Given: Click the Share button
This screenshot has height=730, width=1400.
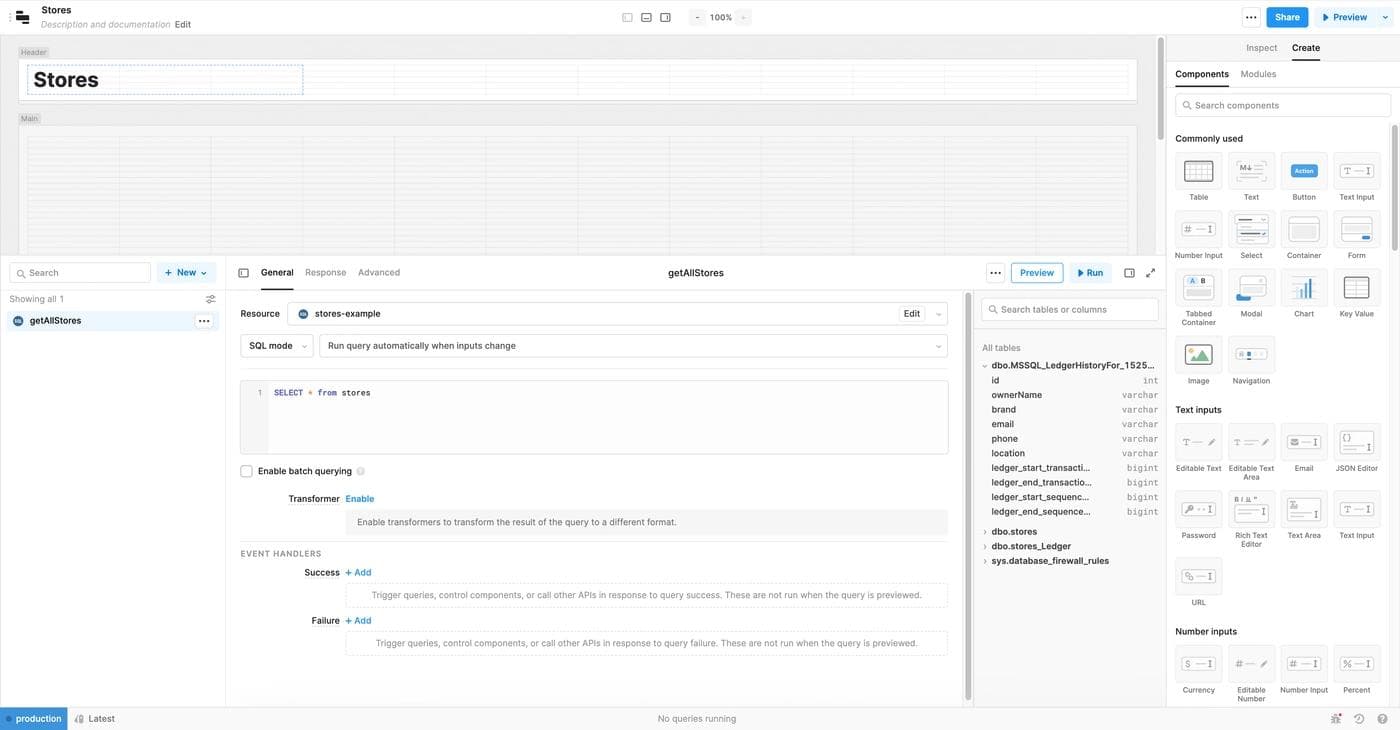Looking at the screenshot, I should 1287,17.
